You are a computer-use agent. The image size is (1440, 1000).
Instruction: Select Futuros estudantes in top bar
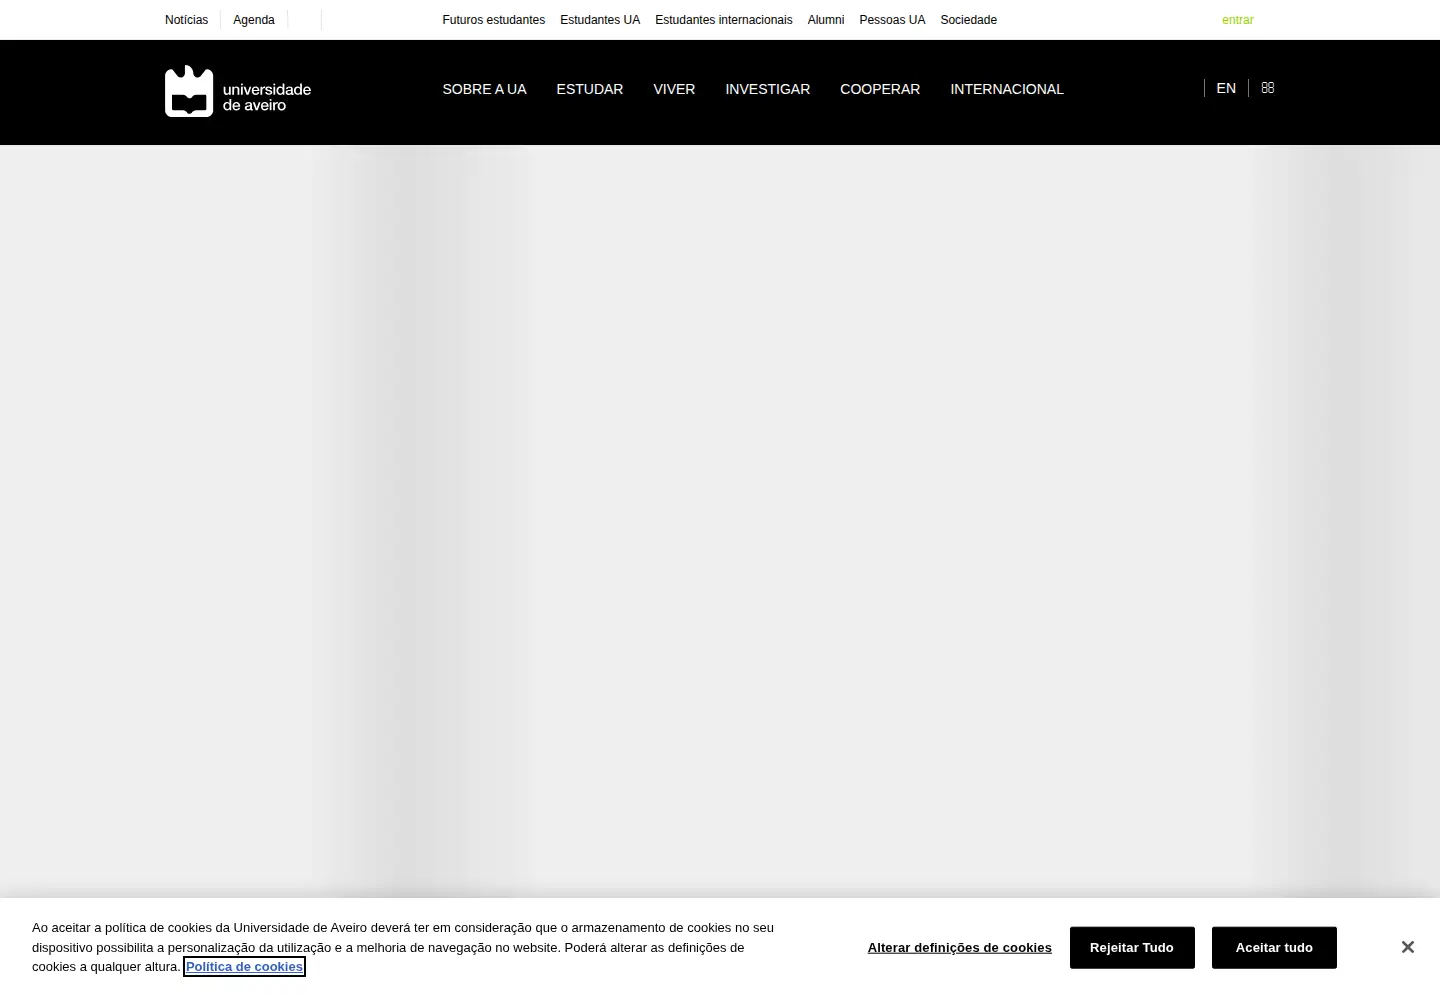494,20
